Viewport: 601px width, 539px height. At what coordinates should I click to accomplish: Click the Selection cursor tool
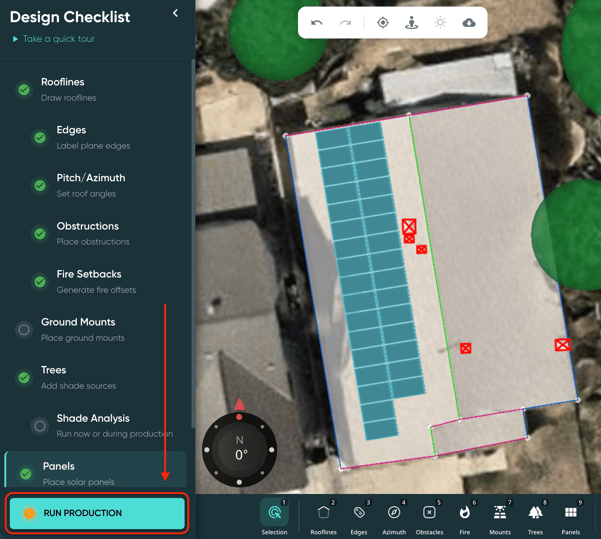[274, 515]
